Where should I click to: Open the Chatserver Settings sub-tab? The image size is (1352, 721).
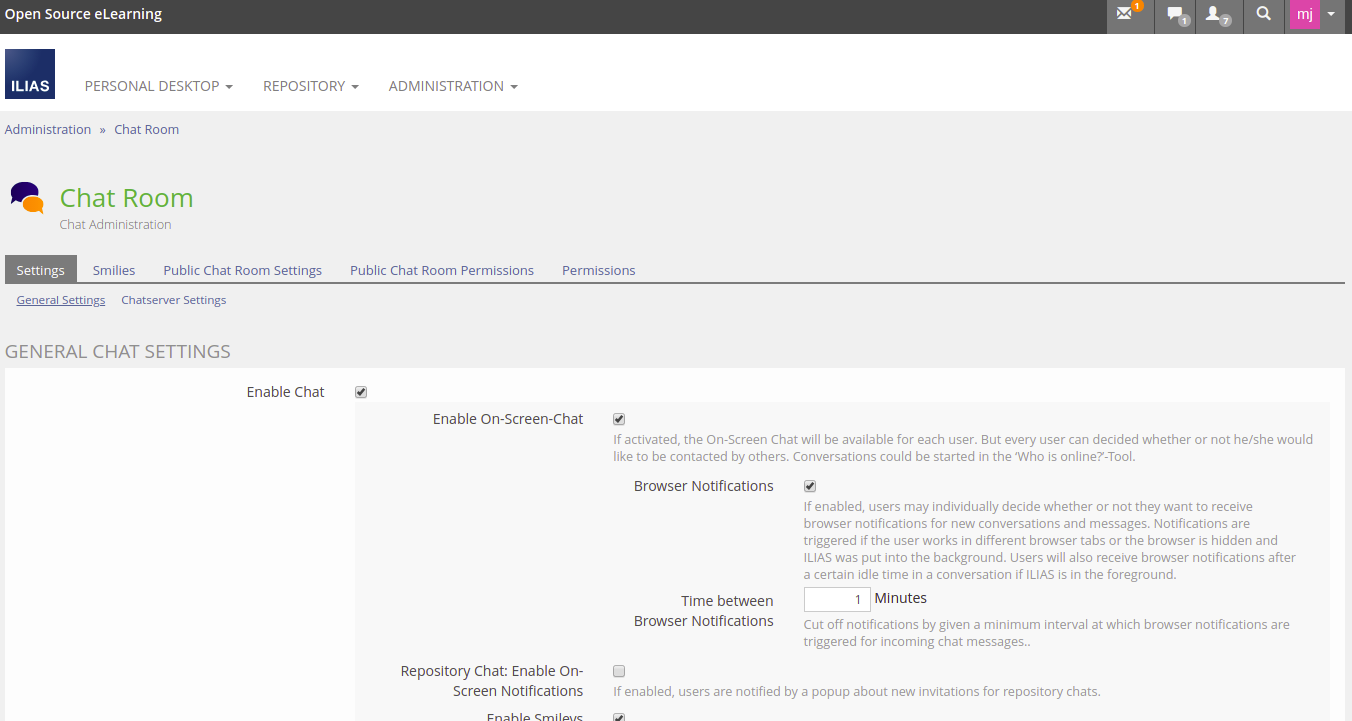pyautogui.click(x=173, y=300)
